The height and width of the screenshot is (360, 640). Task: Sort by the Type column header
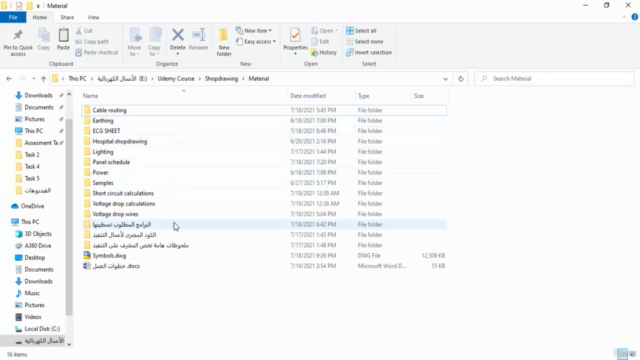pos(363,96)
